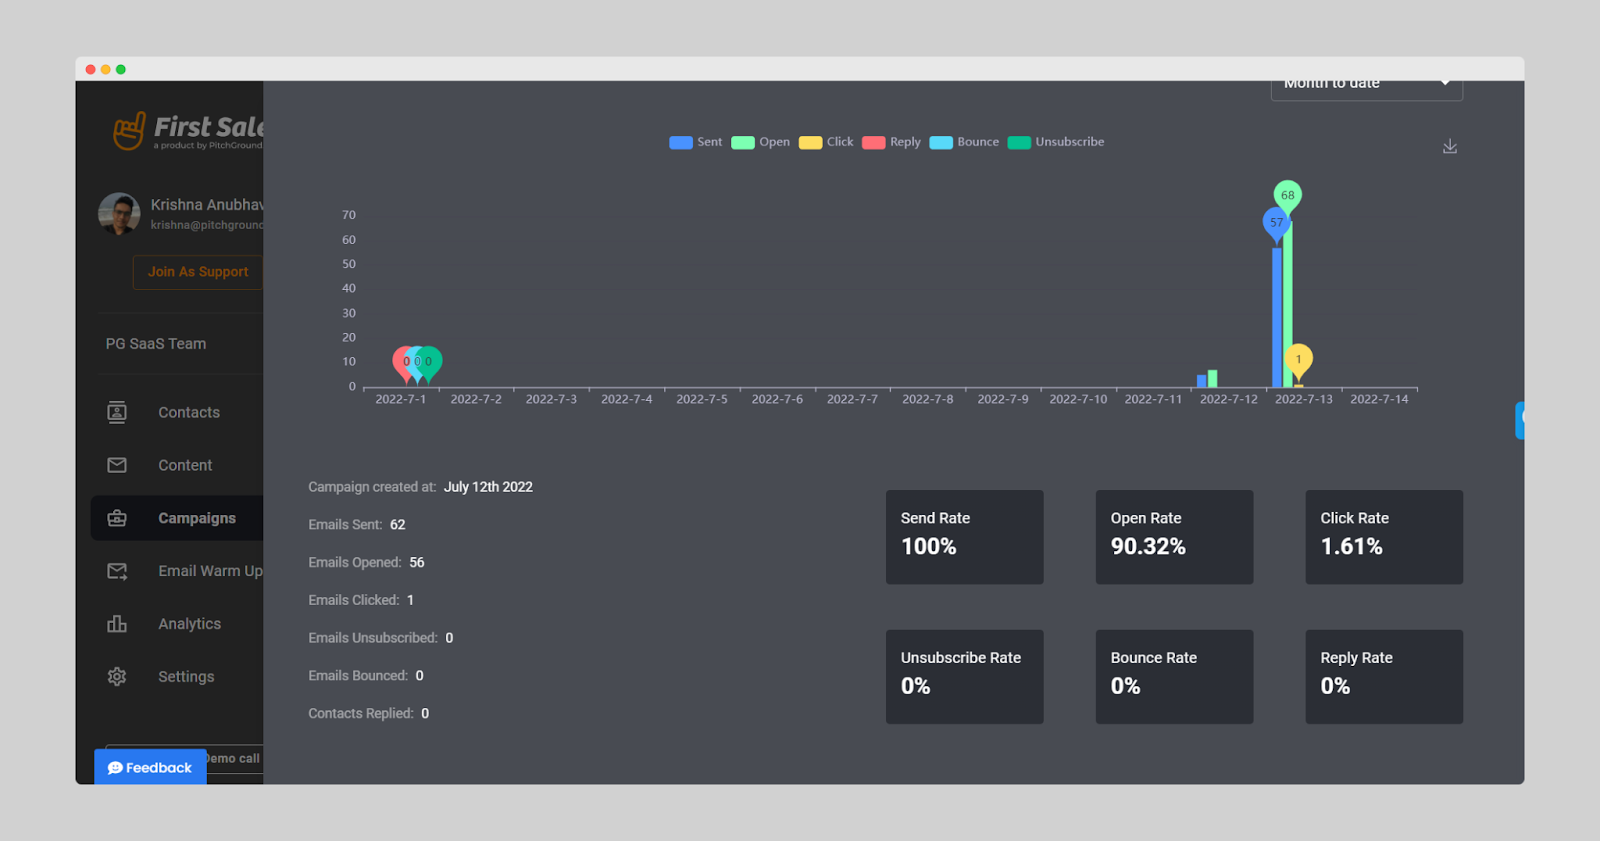Toggle the Sent series legend

[x=695, y=142]
